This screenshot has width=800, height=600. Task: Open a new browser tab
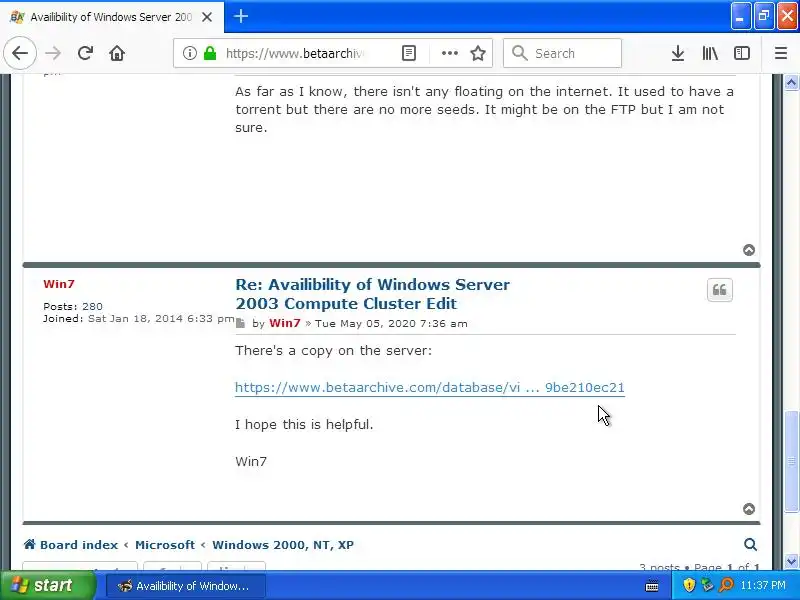[x=241, y=16]
